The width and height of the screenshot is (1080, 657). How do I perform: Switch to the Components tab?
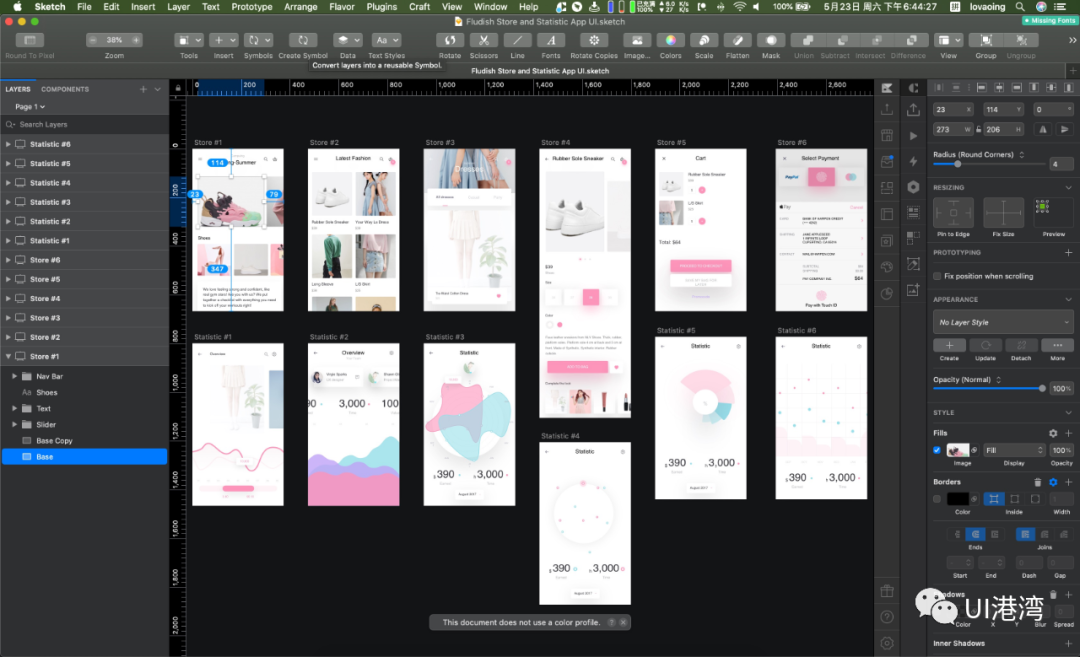[65, 89]
